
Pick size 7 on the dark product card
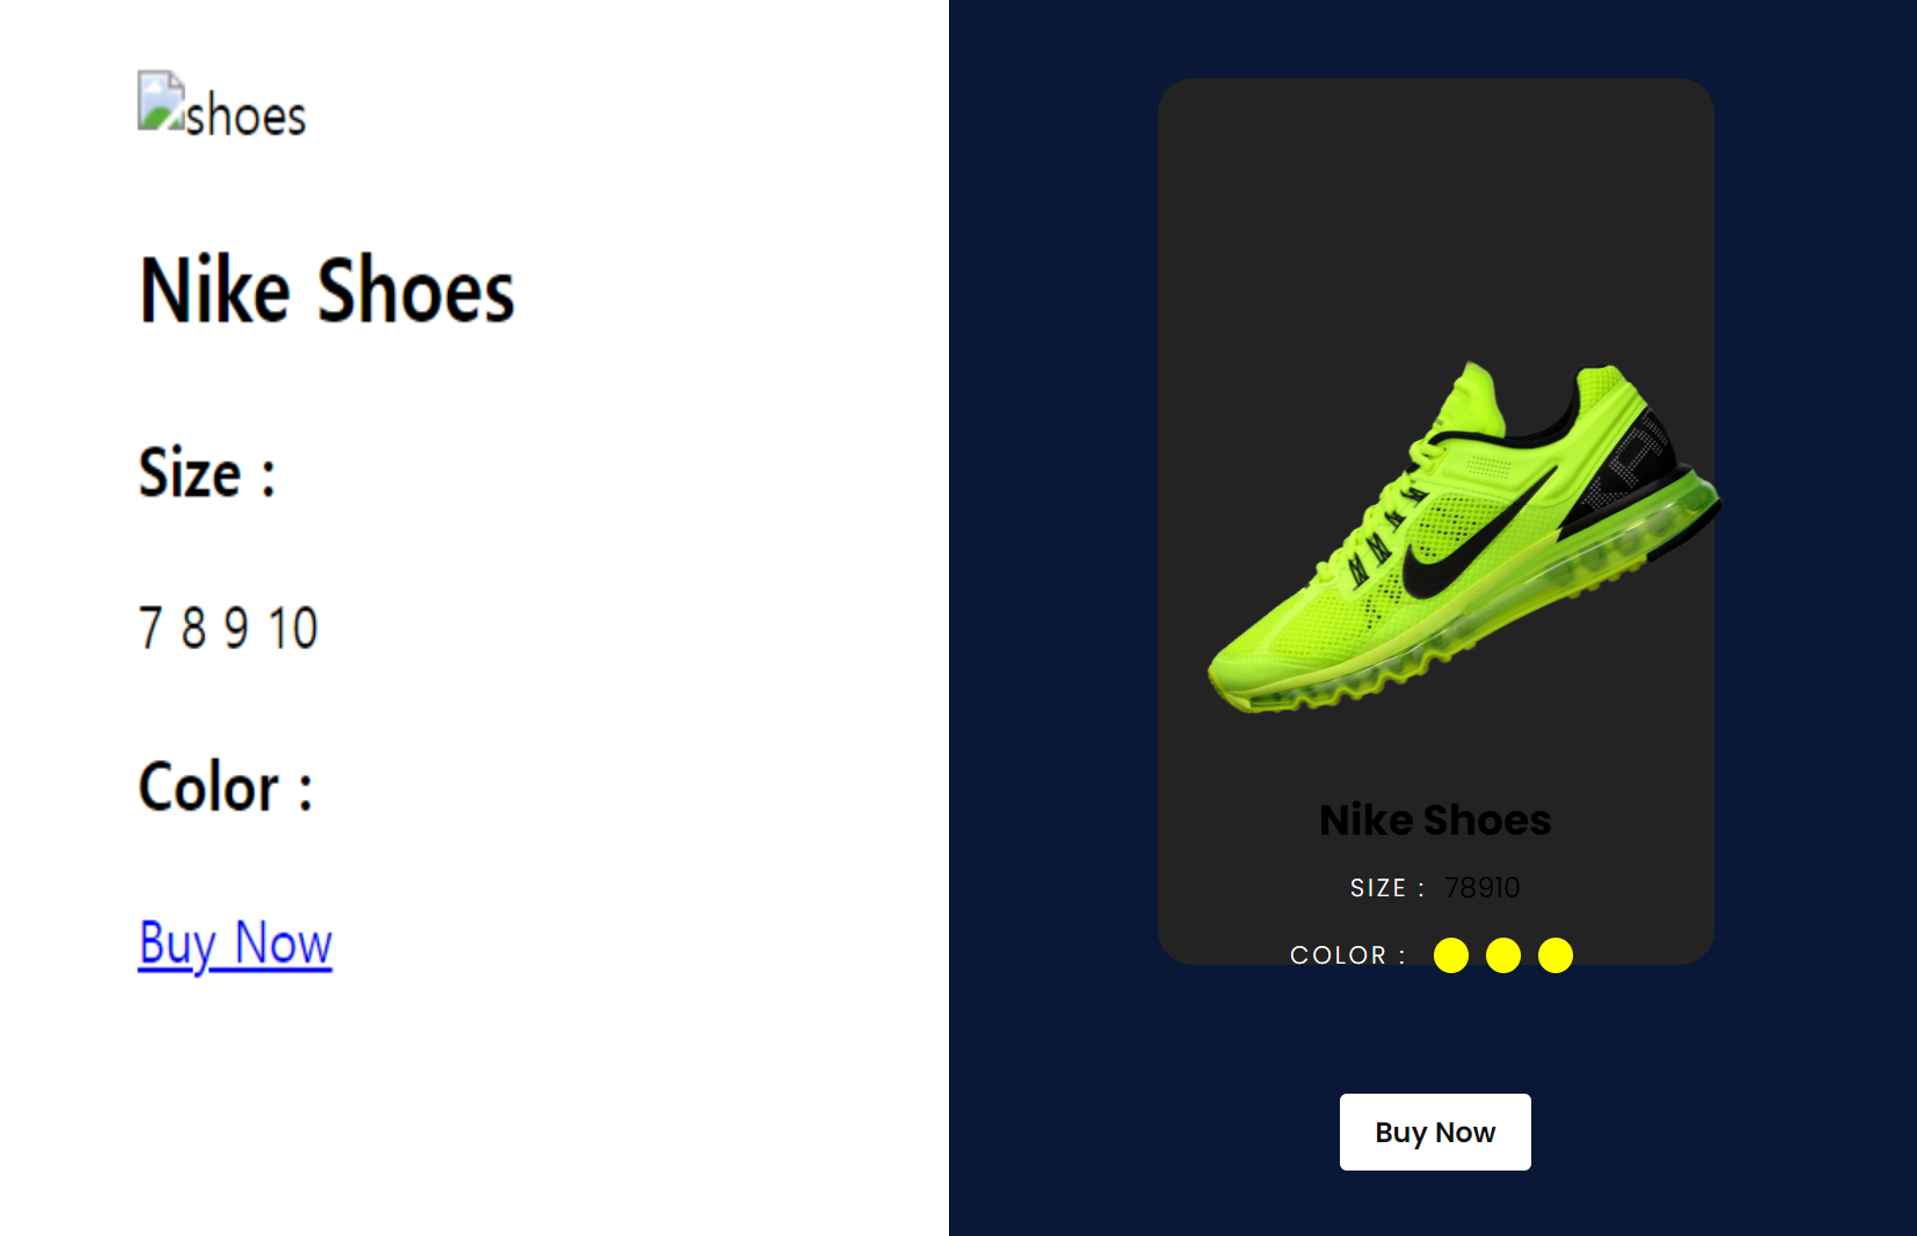(x=1452, y=888)
